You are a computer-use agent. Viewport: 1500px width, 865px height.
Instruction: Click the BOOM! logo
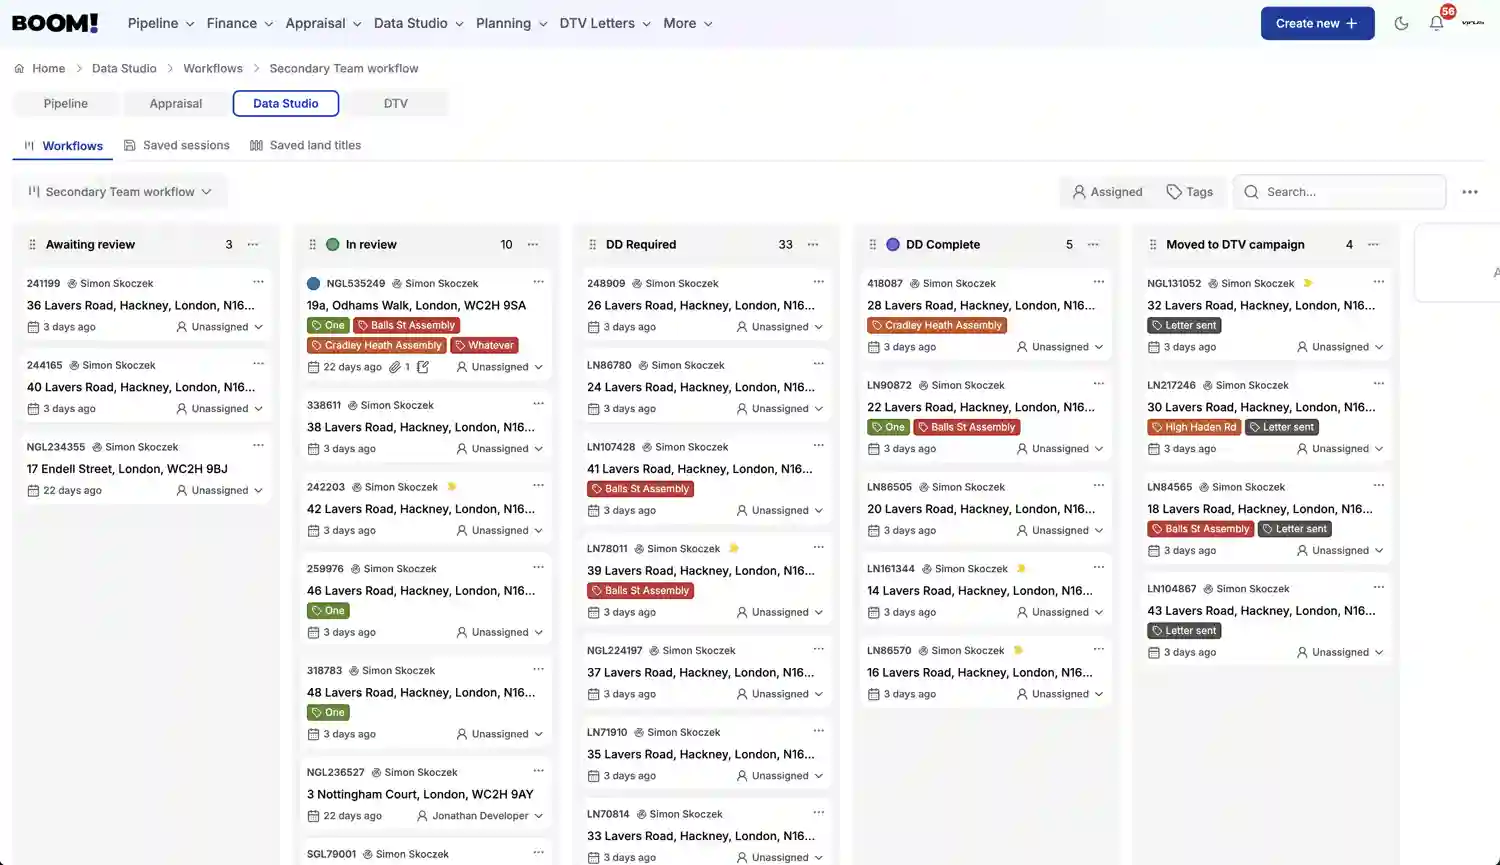click(55, 23)
